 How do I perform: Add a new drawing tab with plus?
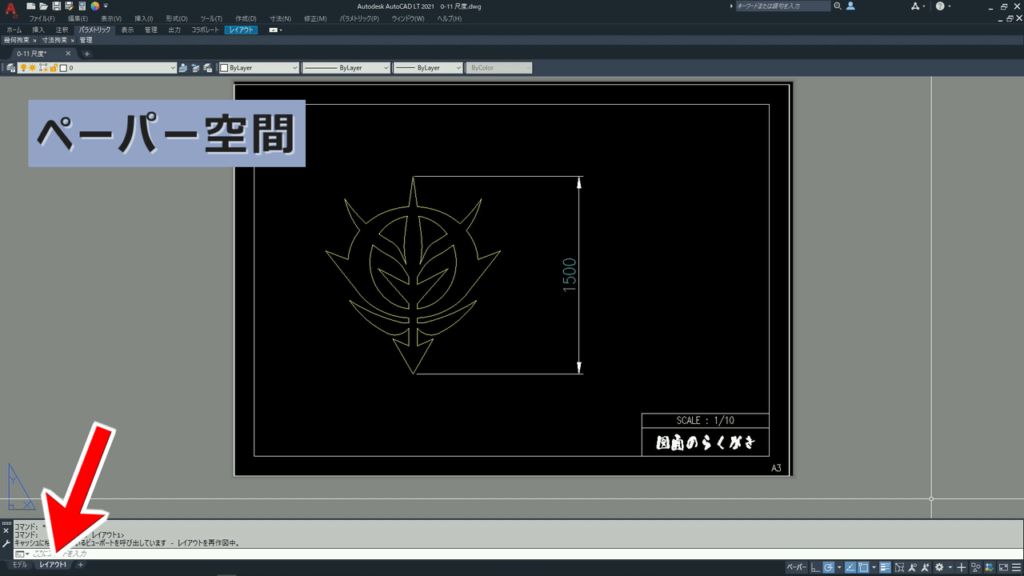86,54
